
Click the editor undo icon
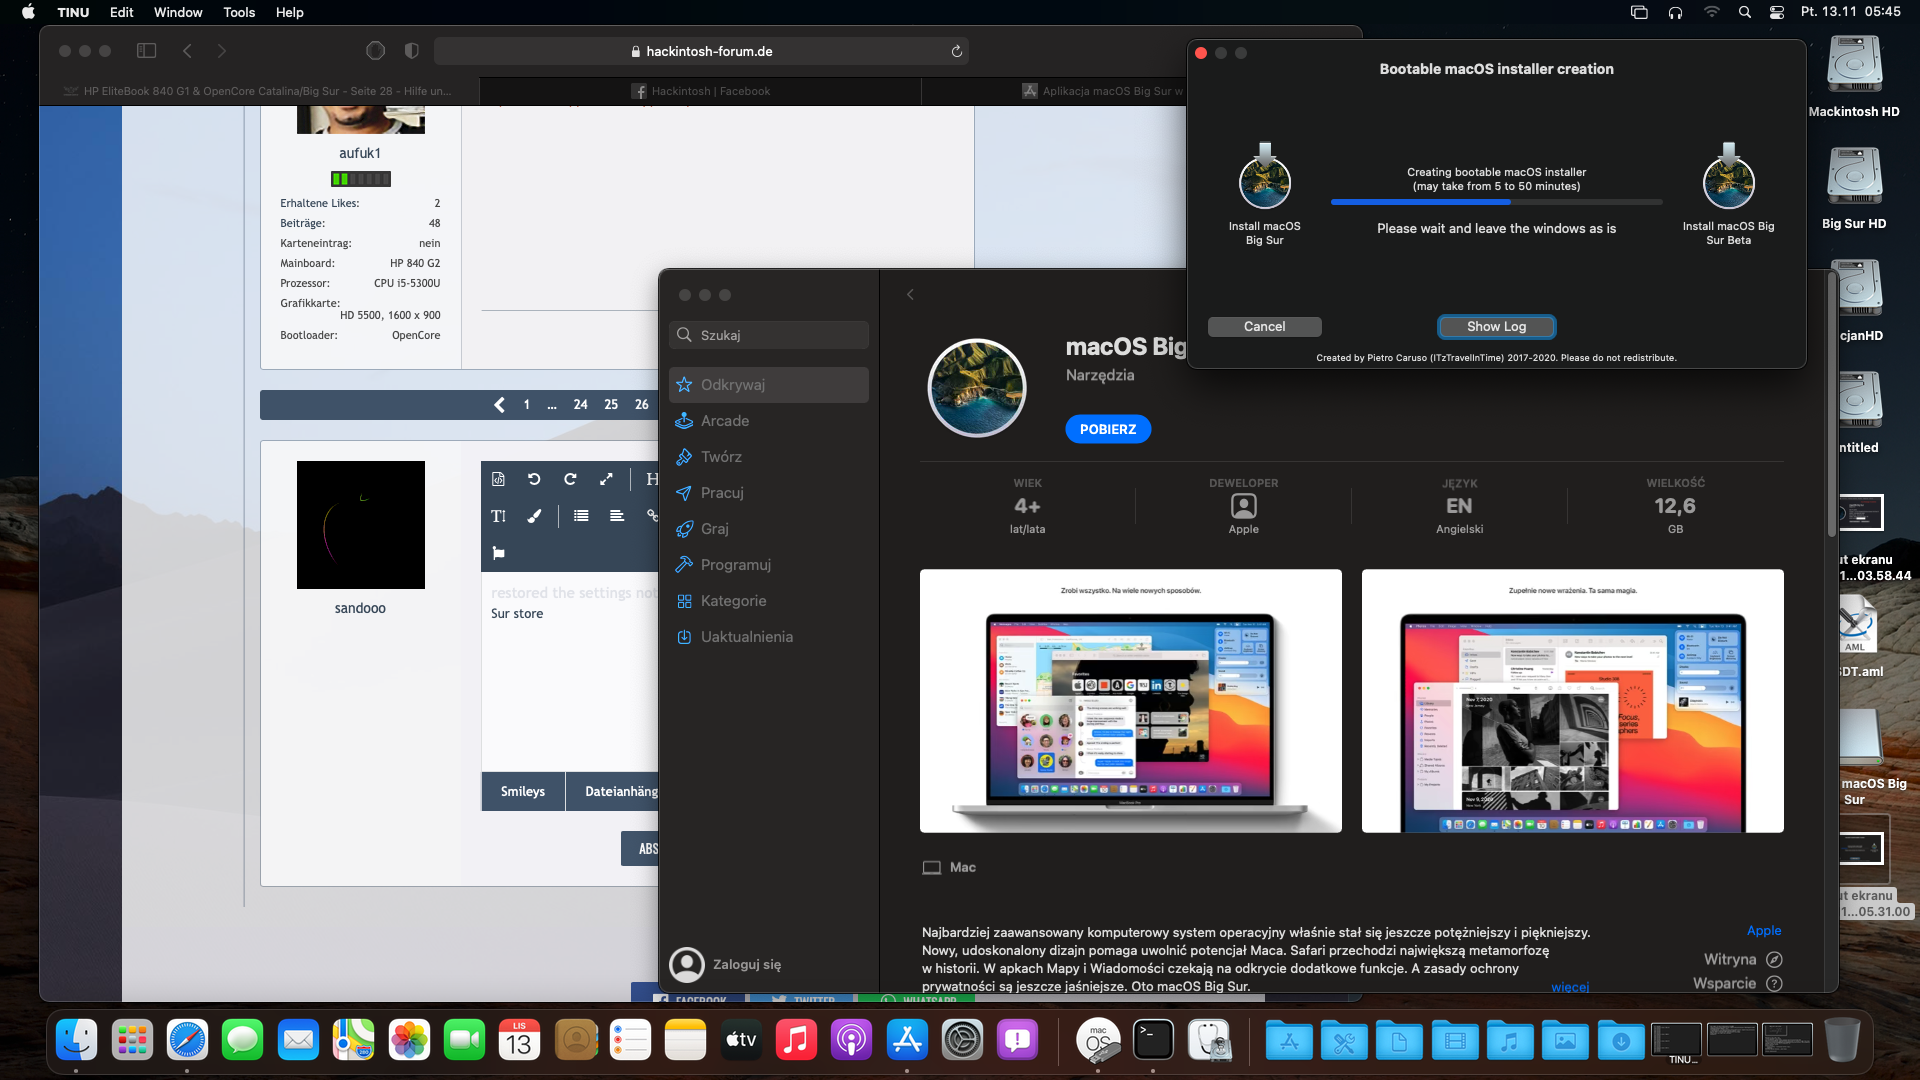pos(534,479)
